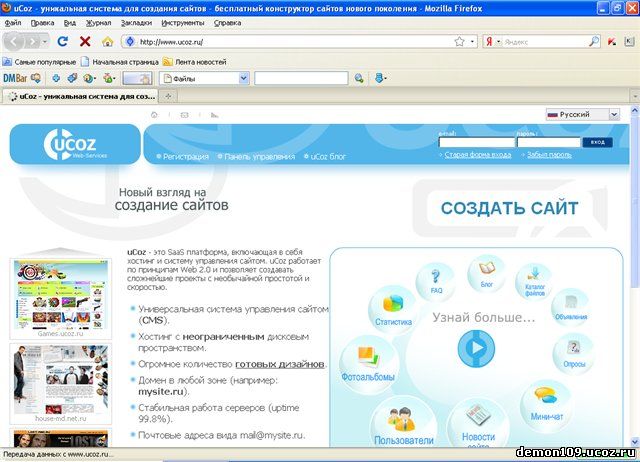The height and width of the screenshot is (462, 640).
Task: Open the Статистика module bubble
Action: pyautogui.click(x=393, y=310)
